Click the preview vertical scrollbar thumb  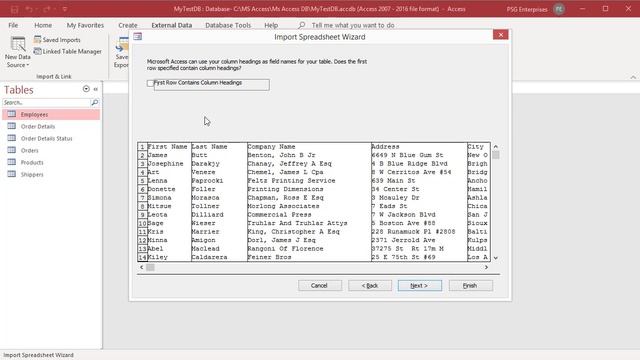click(x=496, y=155)
